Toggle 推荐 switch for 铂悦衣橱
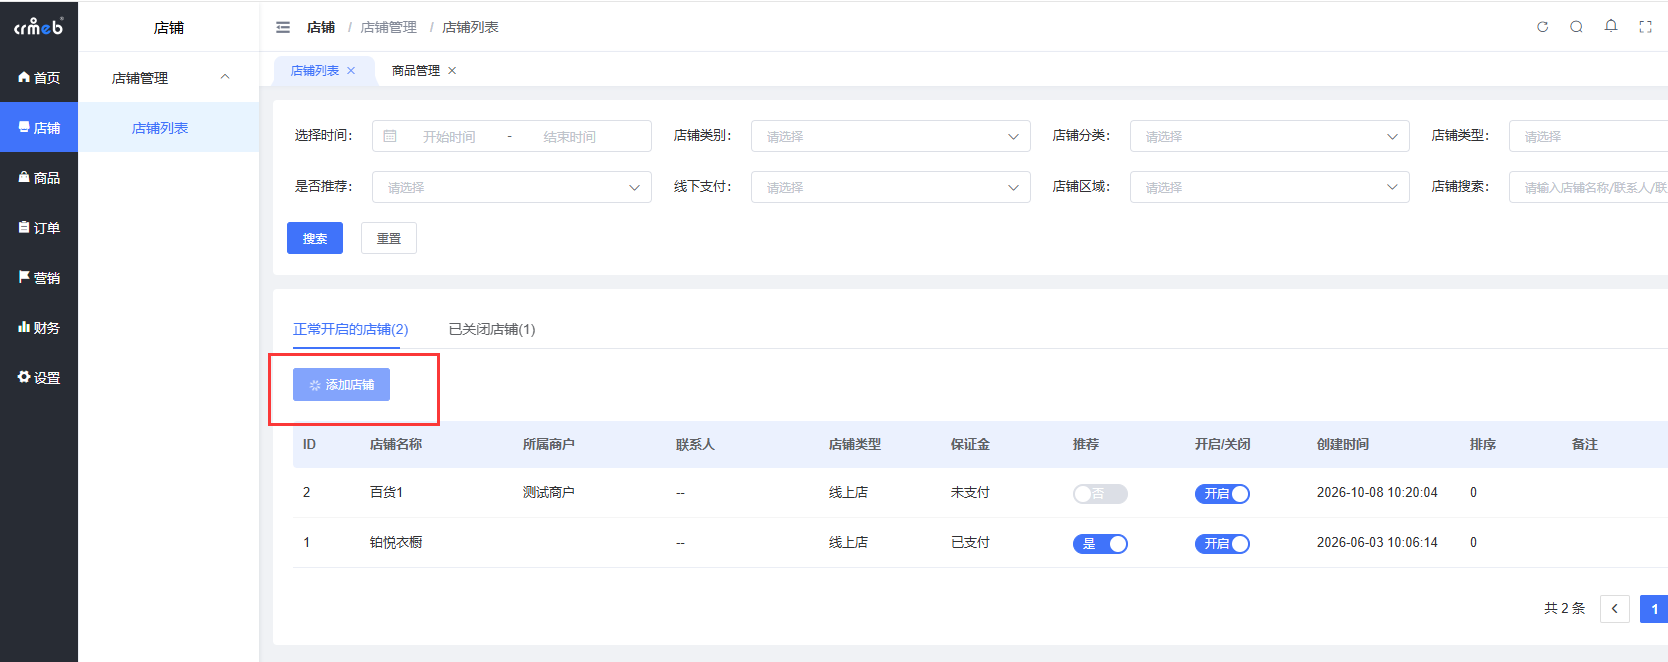 click(1100, 543)
